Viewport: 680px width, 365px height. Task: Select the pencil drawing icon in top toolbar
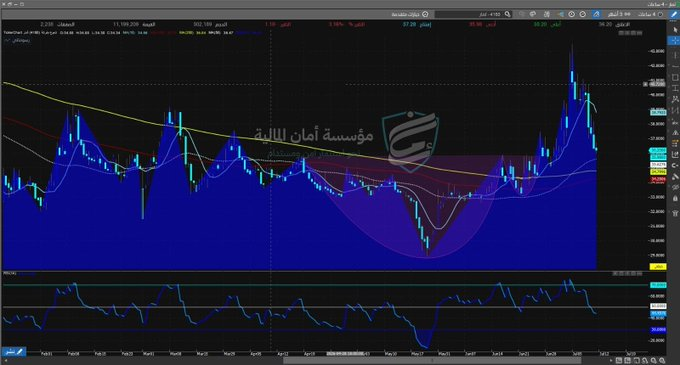(x=674, y=14)
